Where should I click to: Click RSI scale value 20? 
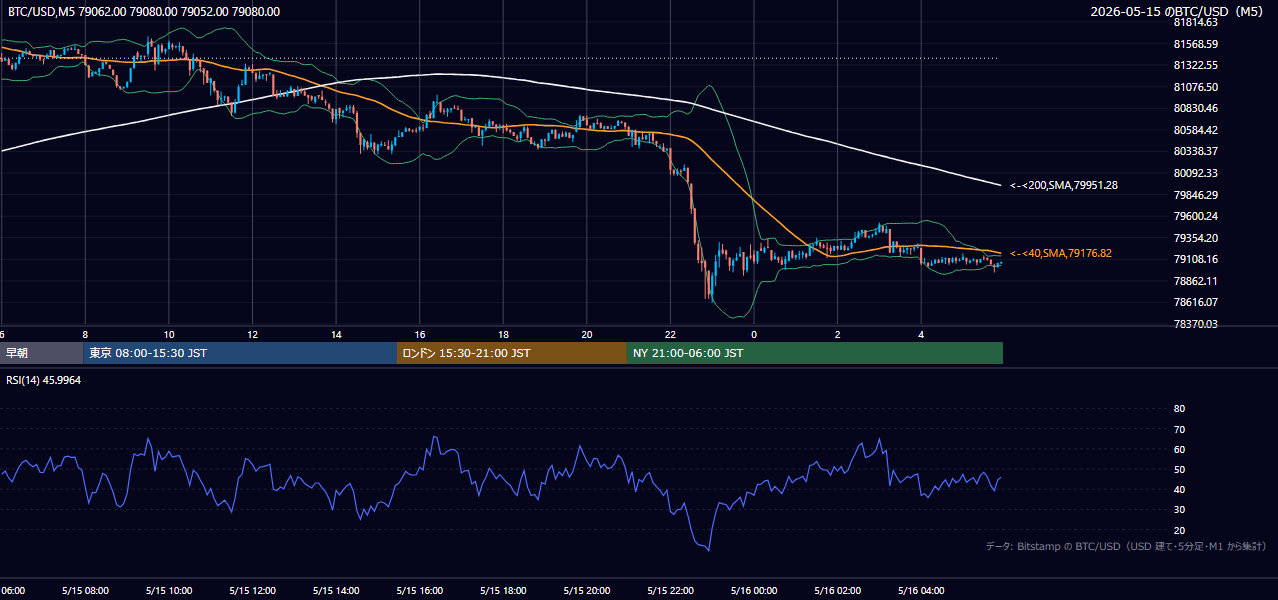click(x=1179, y=530)
